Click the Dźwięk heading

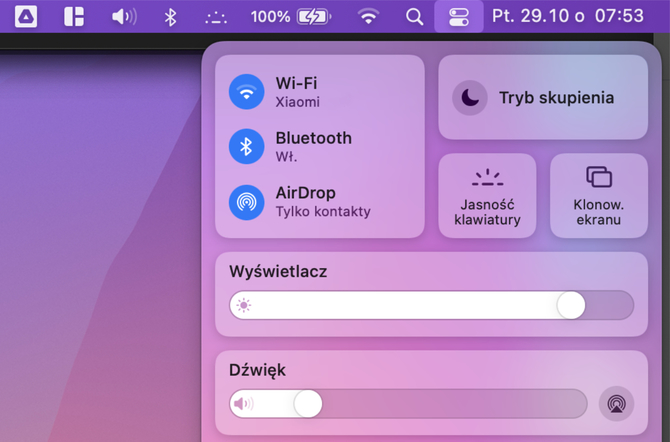point(257,370)
